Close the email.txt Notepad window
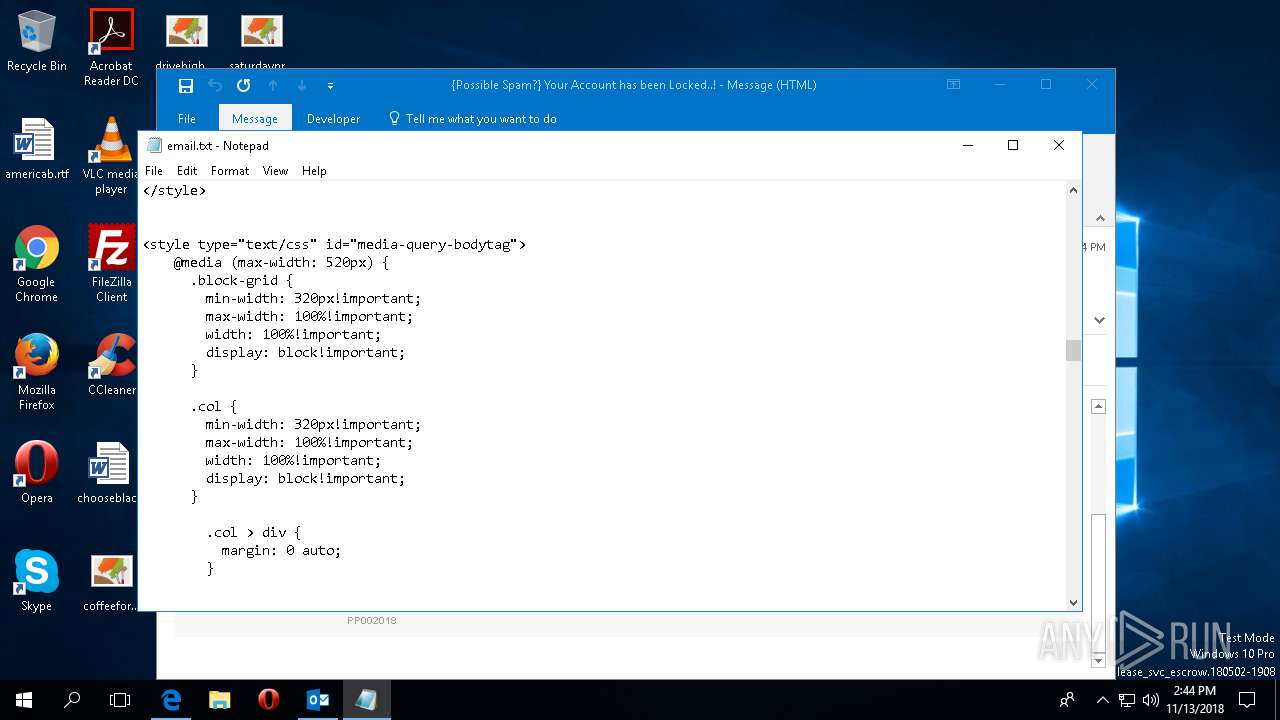The image size is (1280, 720). 1059,145
